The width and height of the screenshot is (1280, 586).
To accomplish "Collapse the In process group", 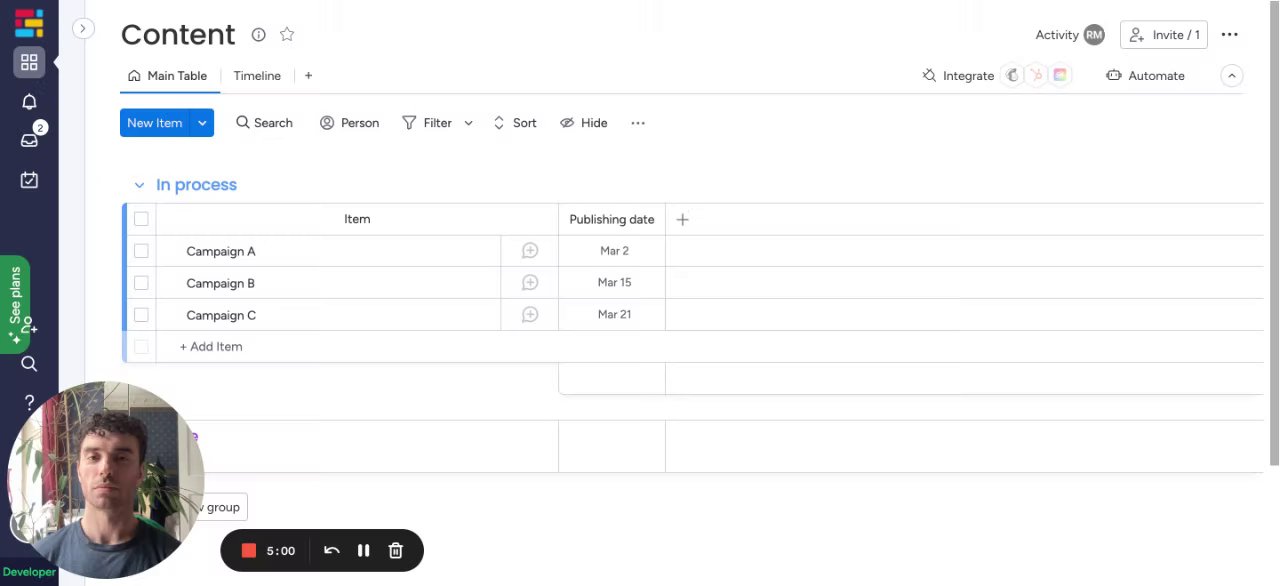I will pos(139,185).
